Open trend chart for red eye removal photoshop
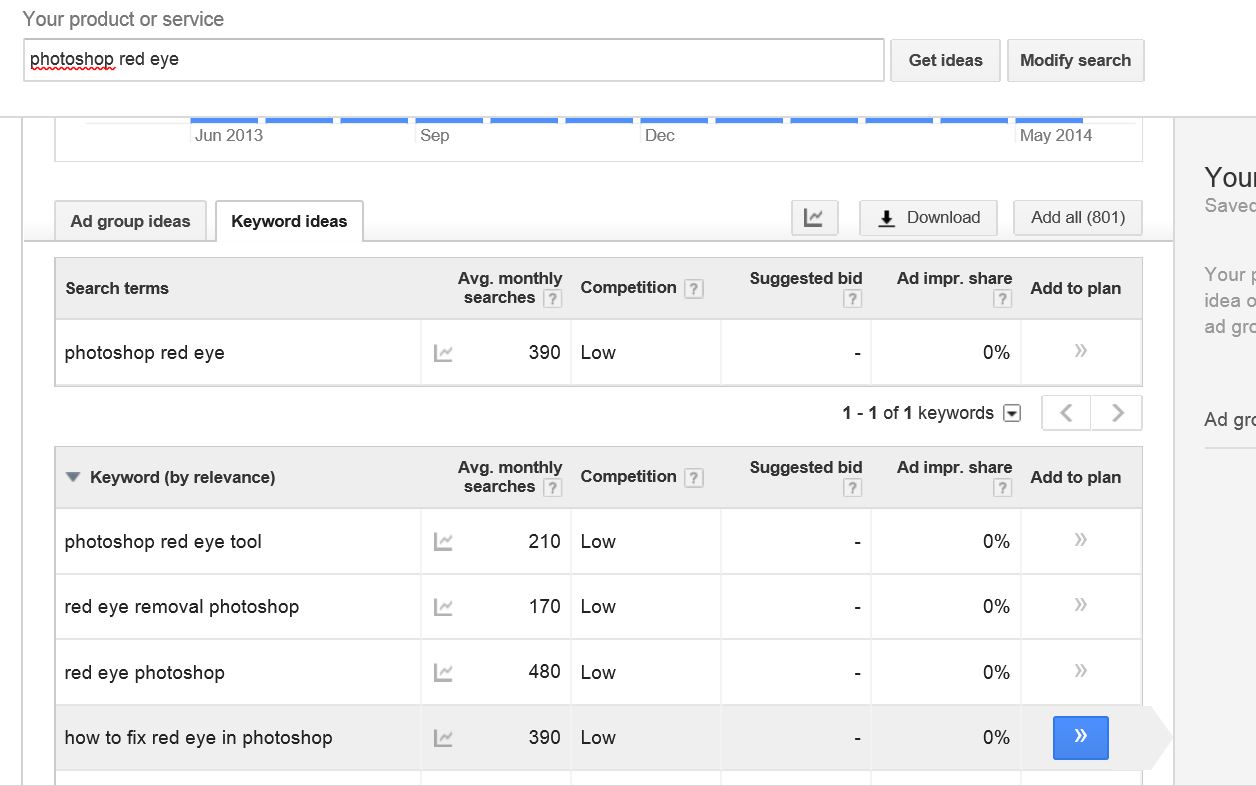The height and width of the screenshot is (786, 1256). coord(443,607)
